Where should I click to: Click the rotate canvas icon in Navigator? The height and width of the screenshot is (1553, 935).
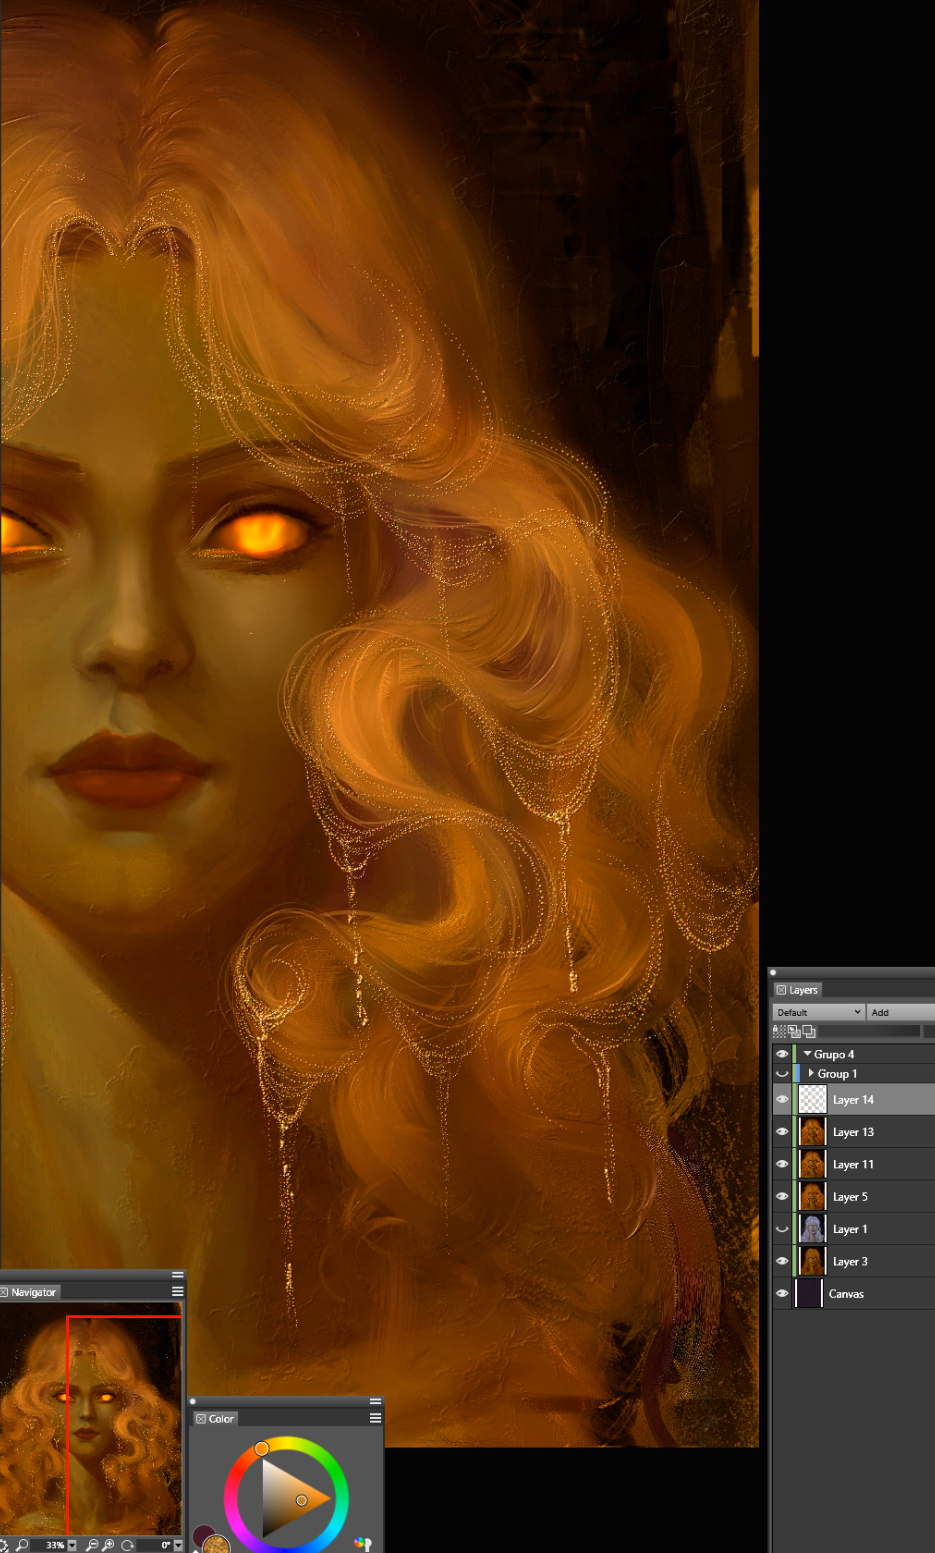click(127, 1545)
